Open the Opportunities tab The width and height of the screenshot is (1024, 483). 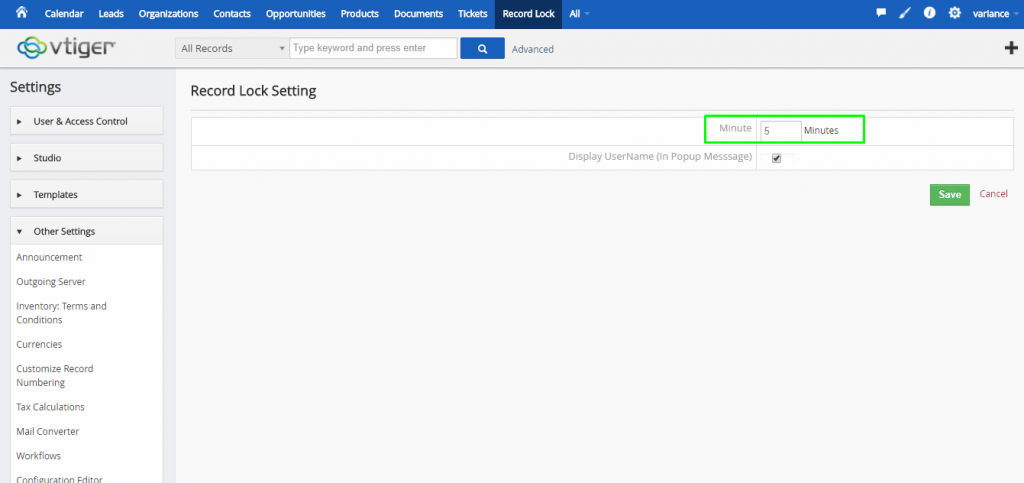click(296, 14)
